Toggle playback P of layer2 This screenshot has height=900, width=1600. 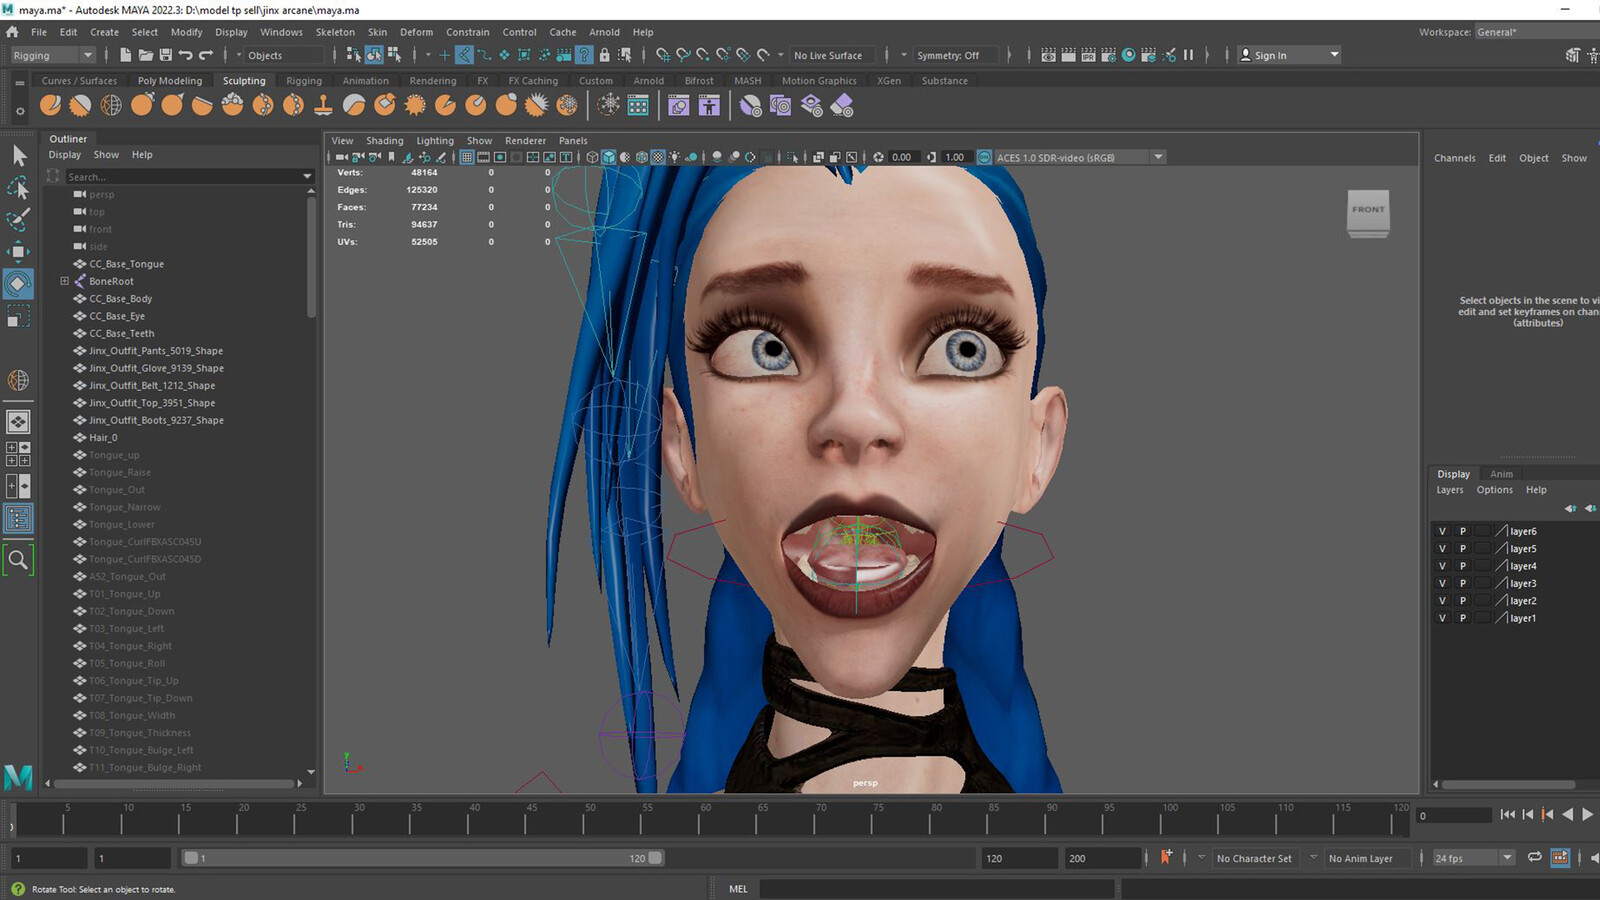(1462, 601)
